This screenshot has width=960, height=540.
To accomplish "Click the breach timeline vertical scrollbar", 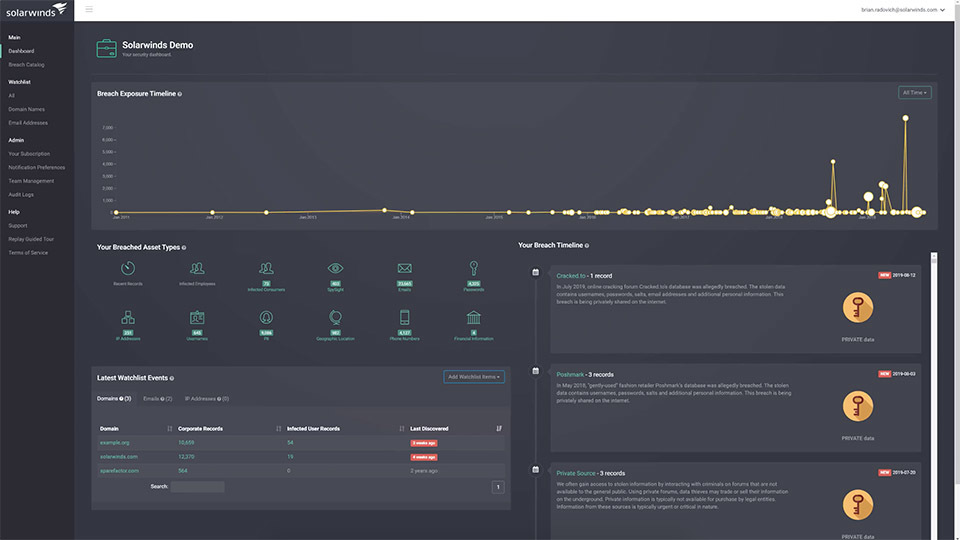I will (x=934, y=395).
